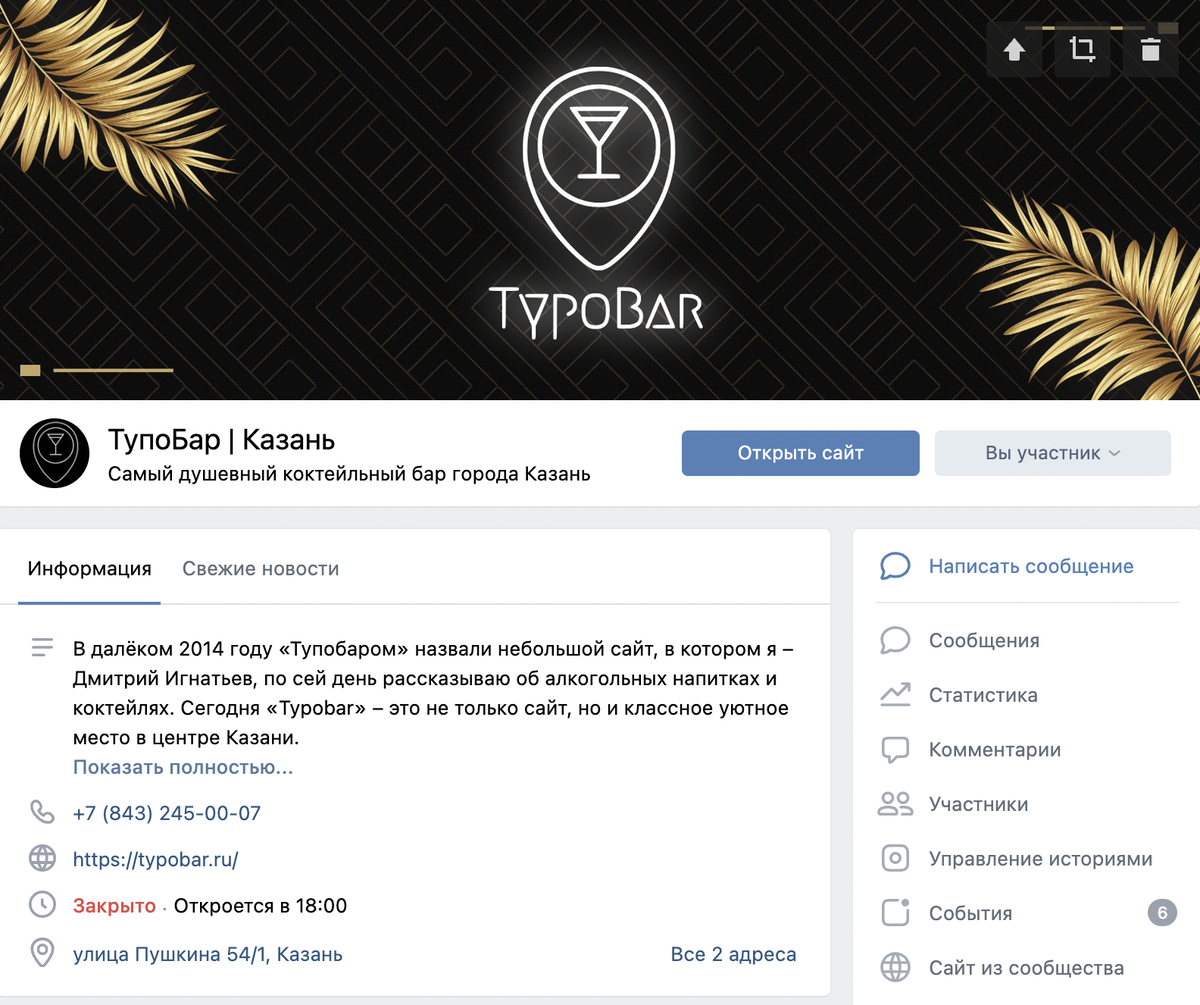Open the address улица Пушкина 54/1, Казань
The image size is (1200, 1005).
pyautogui.click(x=208, y=955)
